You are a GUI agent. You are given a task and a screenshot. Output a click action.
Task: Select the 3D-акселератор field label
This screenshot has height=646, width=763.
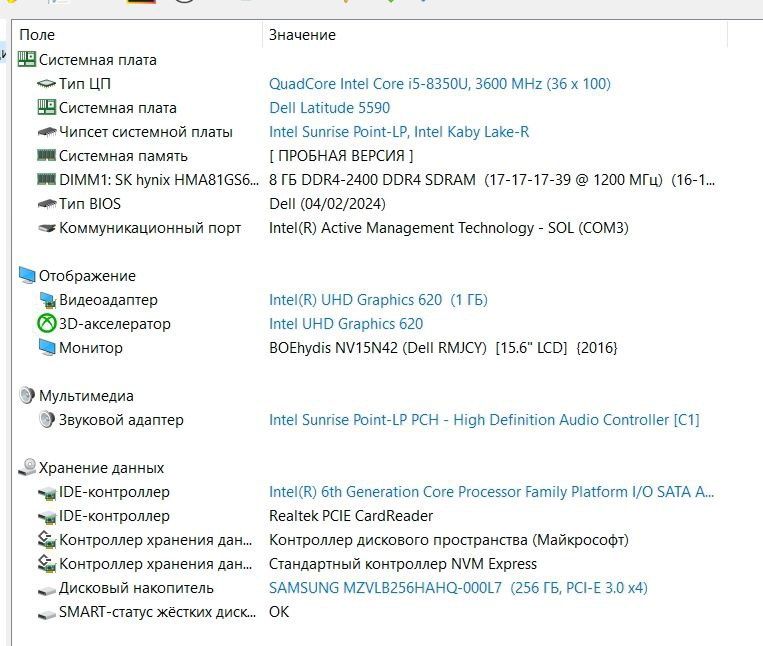click(114, 323)
